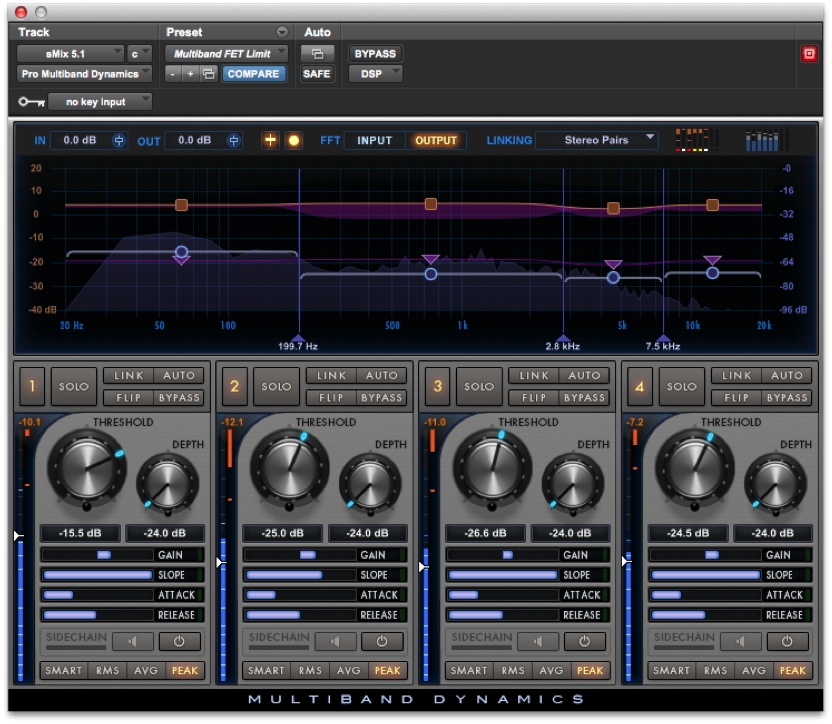Click the copy preset settings icon
832x724 pixels.
click(209, 74)
